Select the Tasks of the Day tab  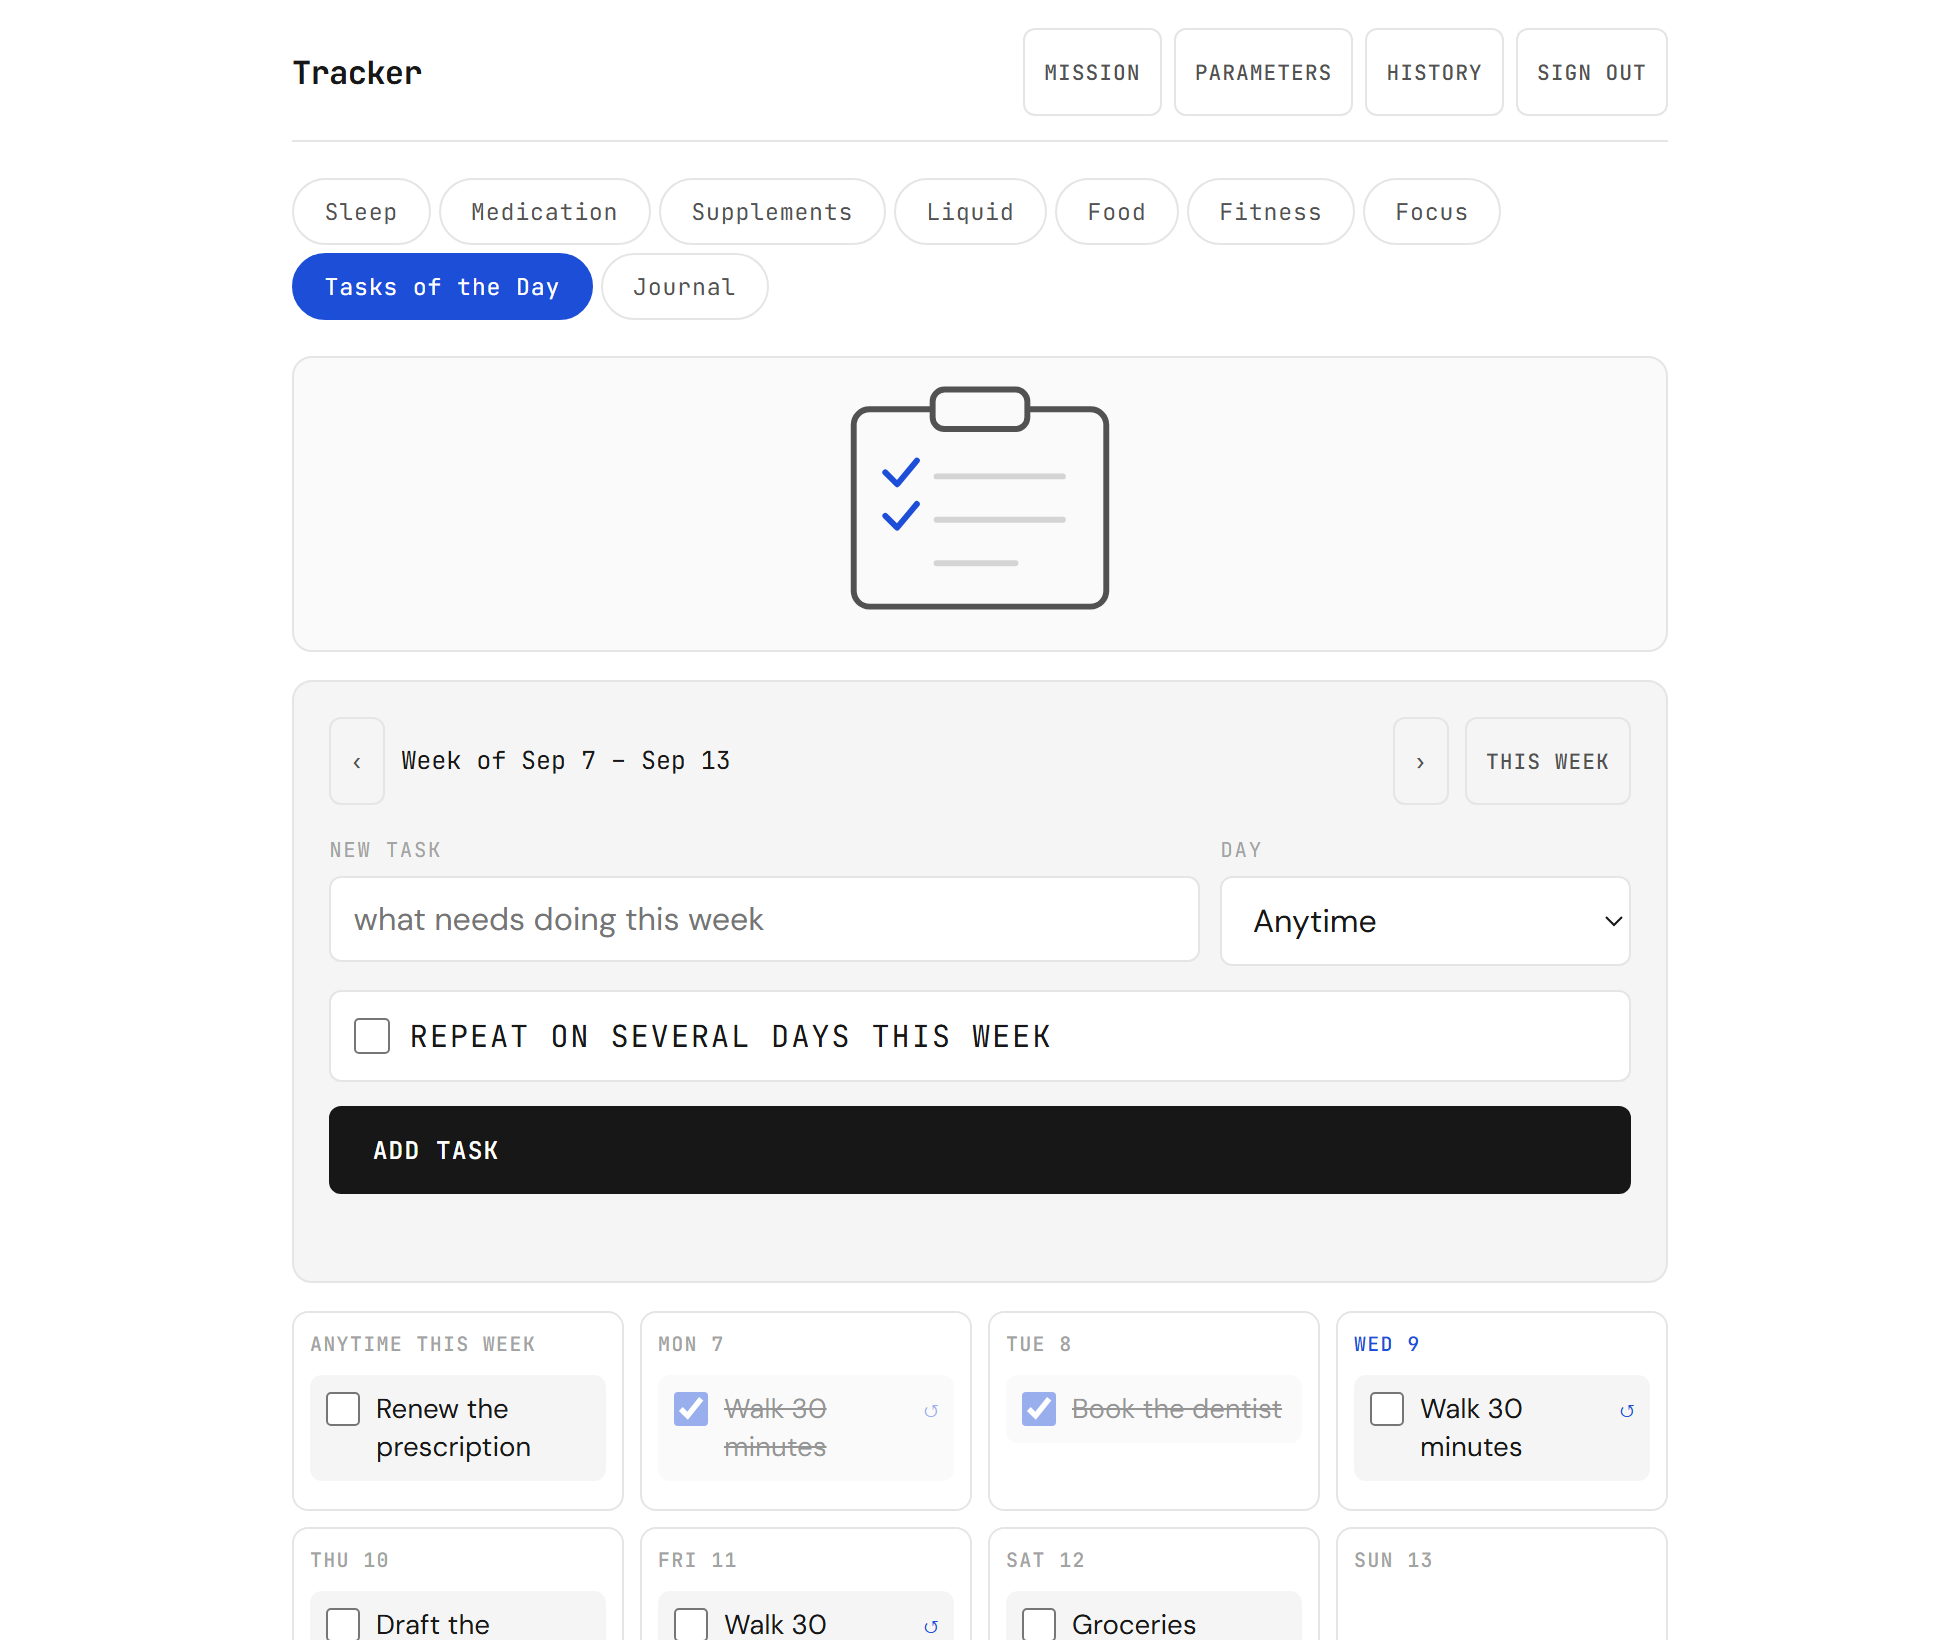442,287
